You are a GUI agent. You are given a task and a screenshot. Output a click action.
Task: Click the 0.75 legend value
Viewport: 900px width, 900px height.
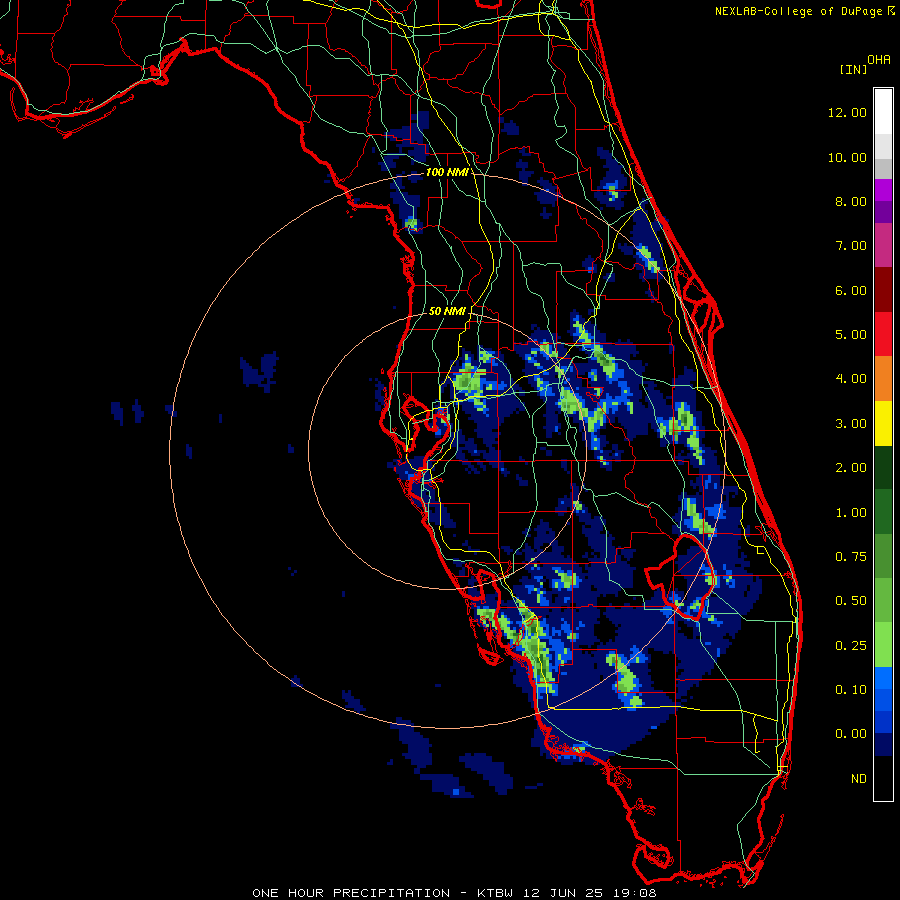851,557
